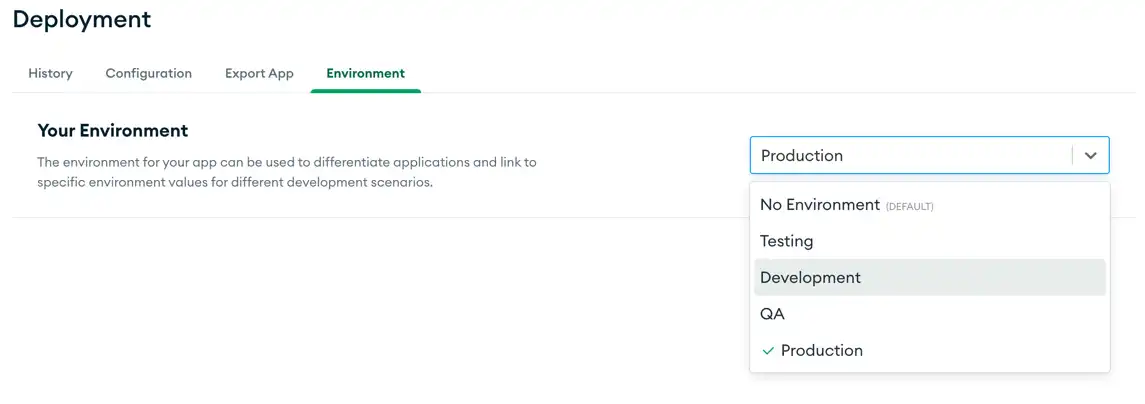The width and height of the screenshot is (1145, 404).
Task: Click the 'No Environment' label text
Action: click(819, 205)
